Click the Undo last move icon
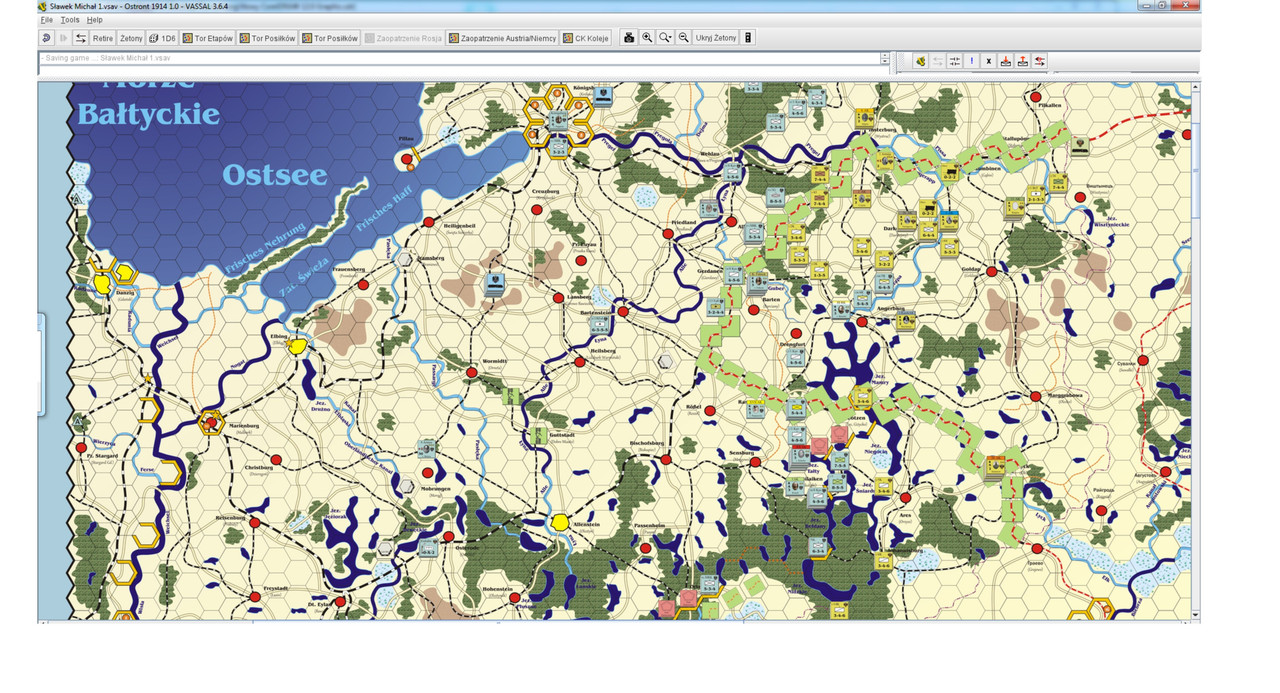Viewport: 1280px width, 693px height. [x=46, y=38]
